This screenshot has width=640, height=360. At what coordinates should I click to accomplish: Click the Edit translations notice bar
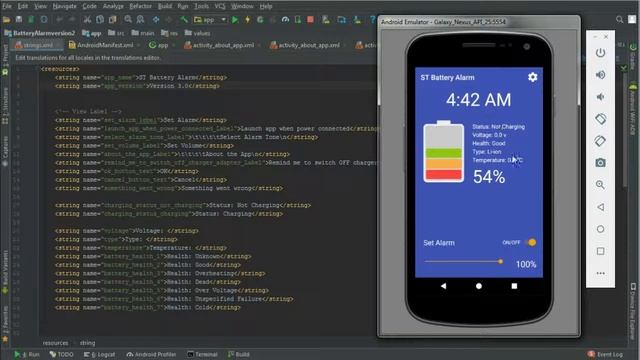88,58
